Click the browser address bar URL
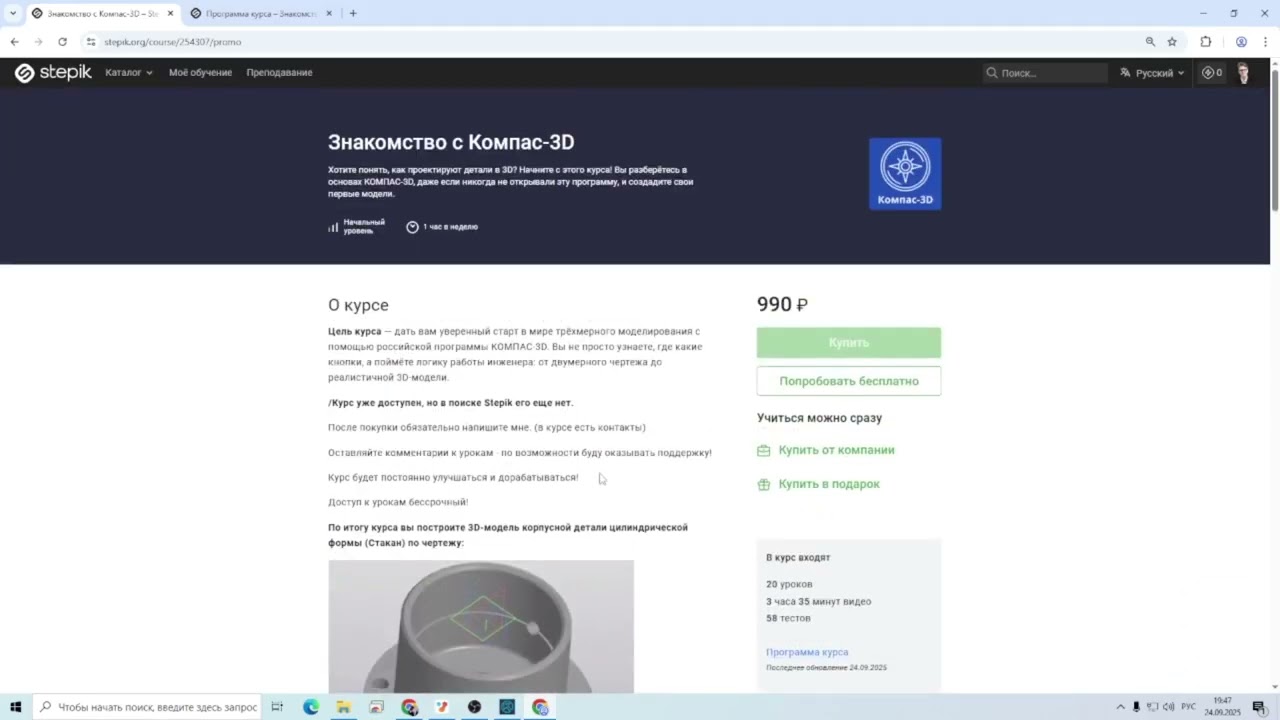 (x=172, y=42)
